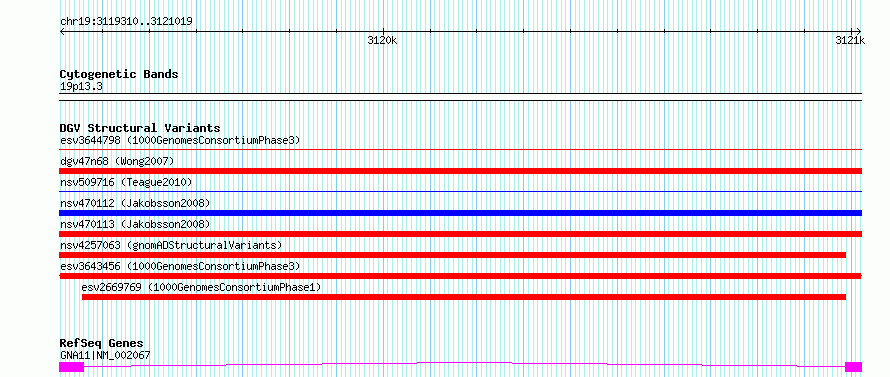Click the 3120k ruler tick label

[383, 40]
